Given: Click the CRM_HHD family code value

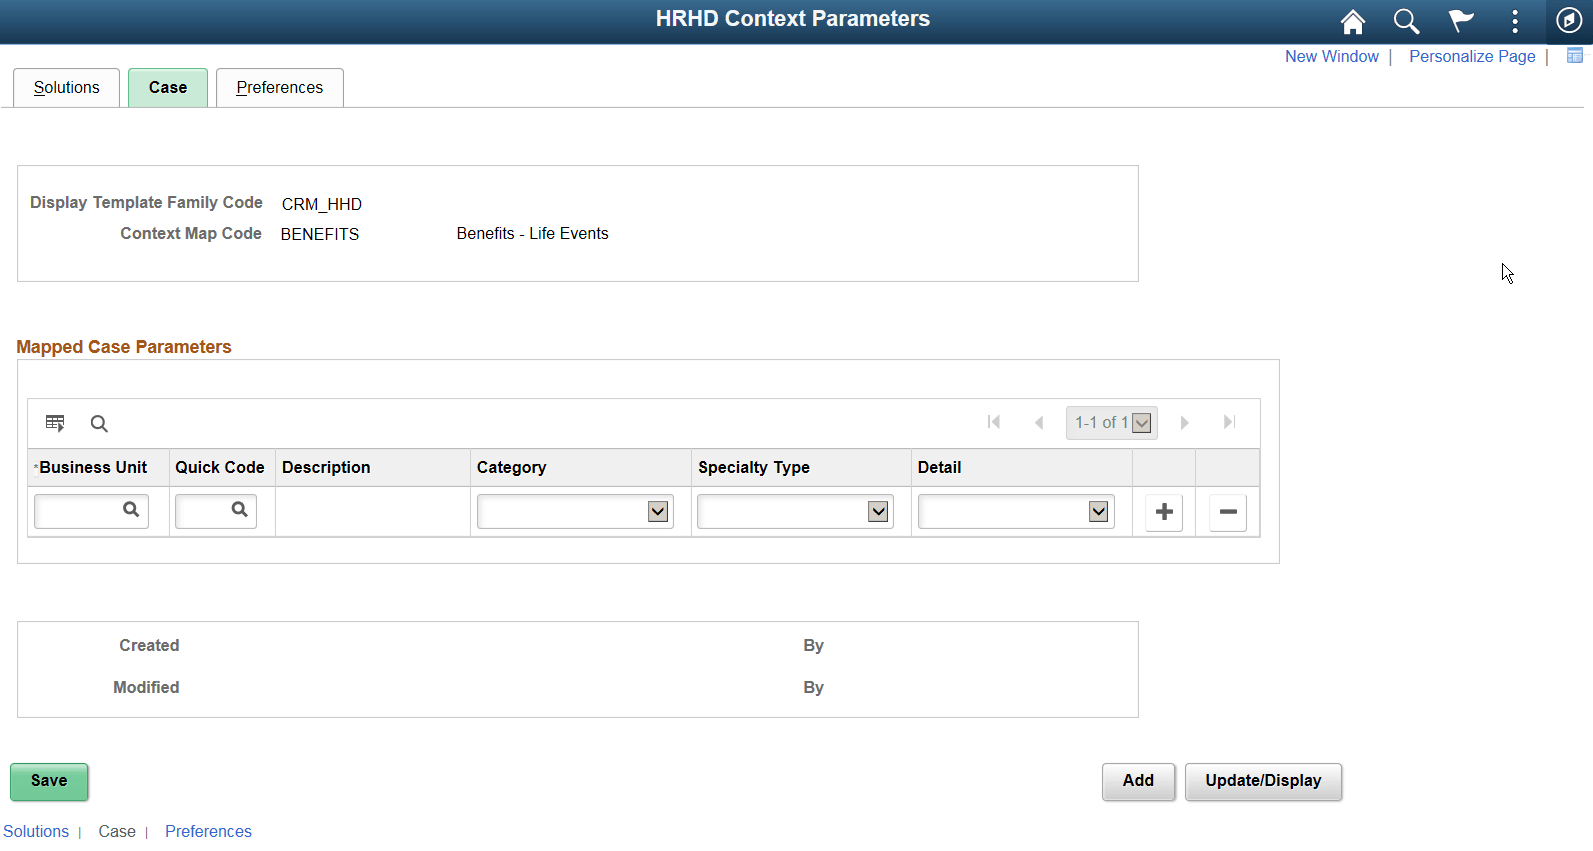Looking at the screenshot, I should 322,204.
